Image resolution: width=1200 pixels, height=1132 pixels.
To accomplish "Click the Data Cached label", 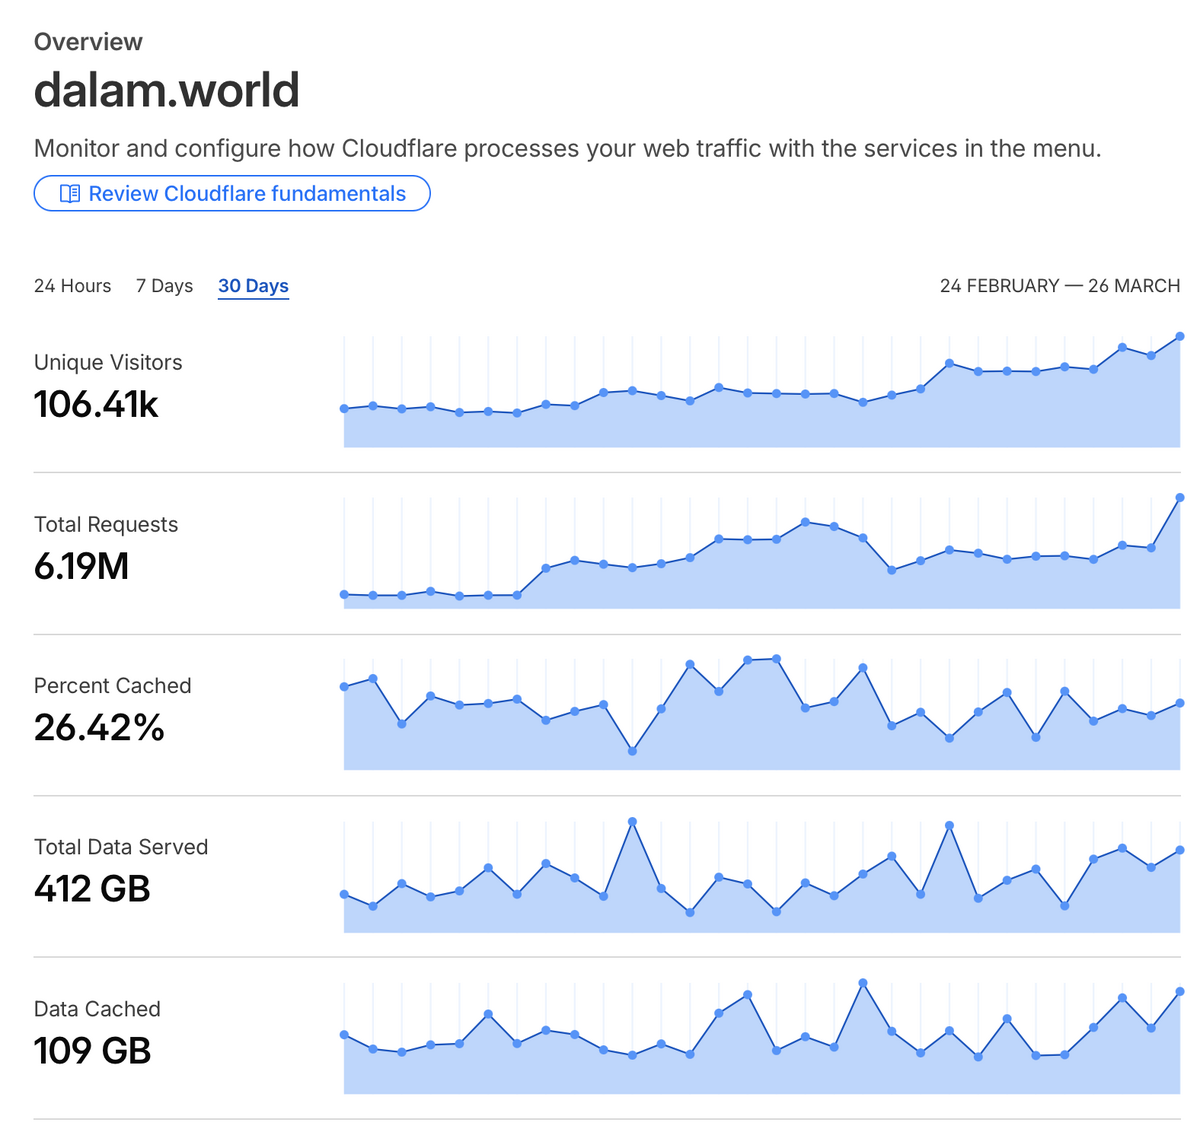I will 97,1009.
